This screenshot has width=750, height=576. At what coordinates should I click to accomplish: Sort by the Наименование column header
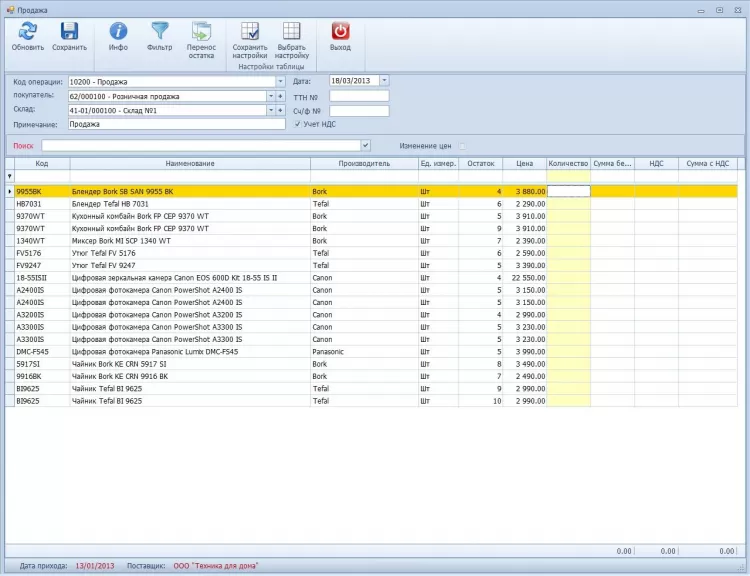pyautogui.click(x=190, y=163)
